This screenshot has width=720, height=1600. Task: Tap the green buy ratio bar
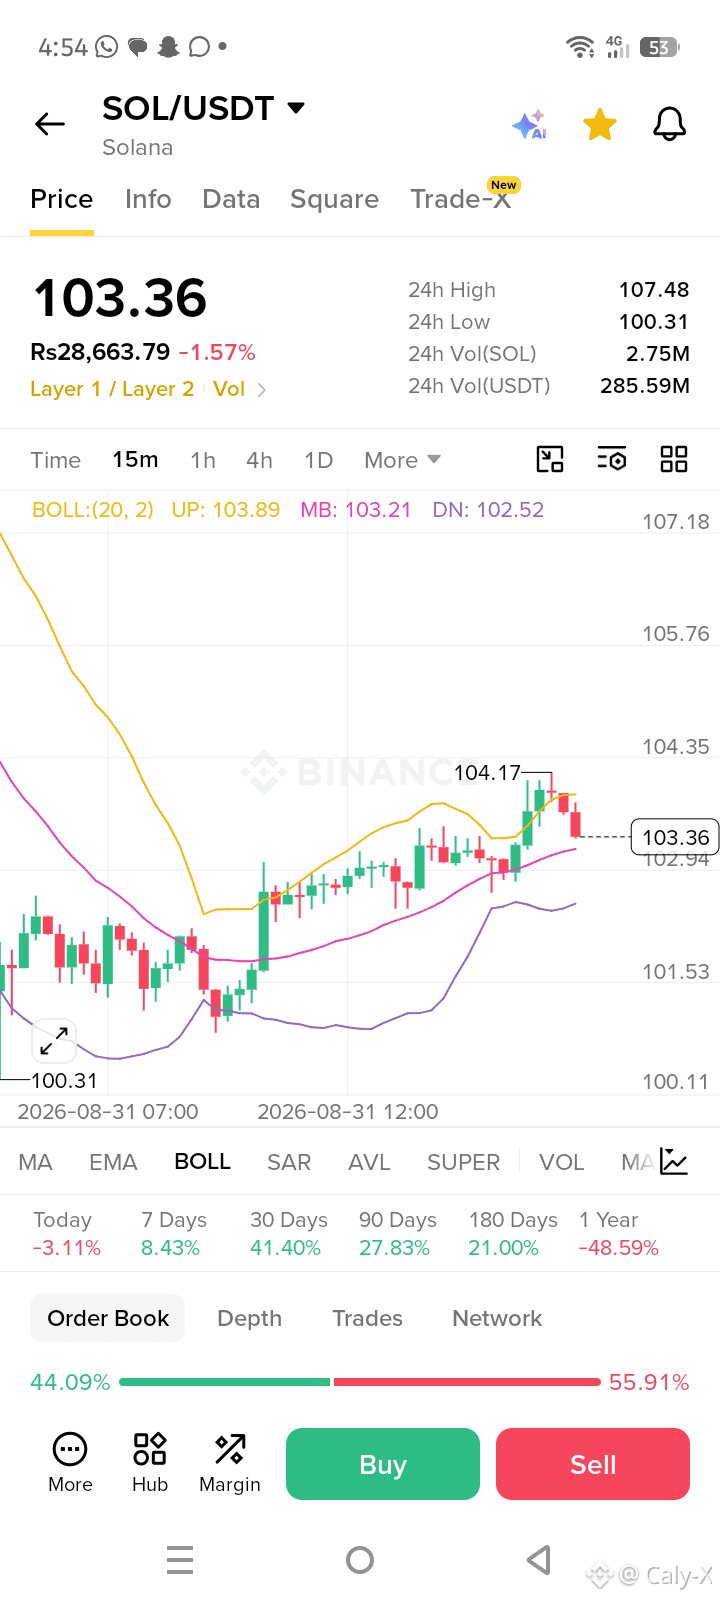tap(224, 1382)
